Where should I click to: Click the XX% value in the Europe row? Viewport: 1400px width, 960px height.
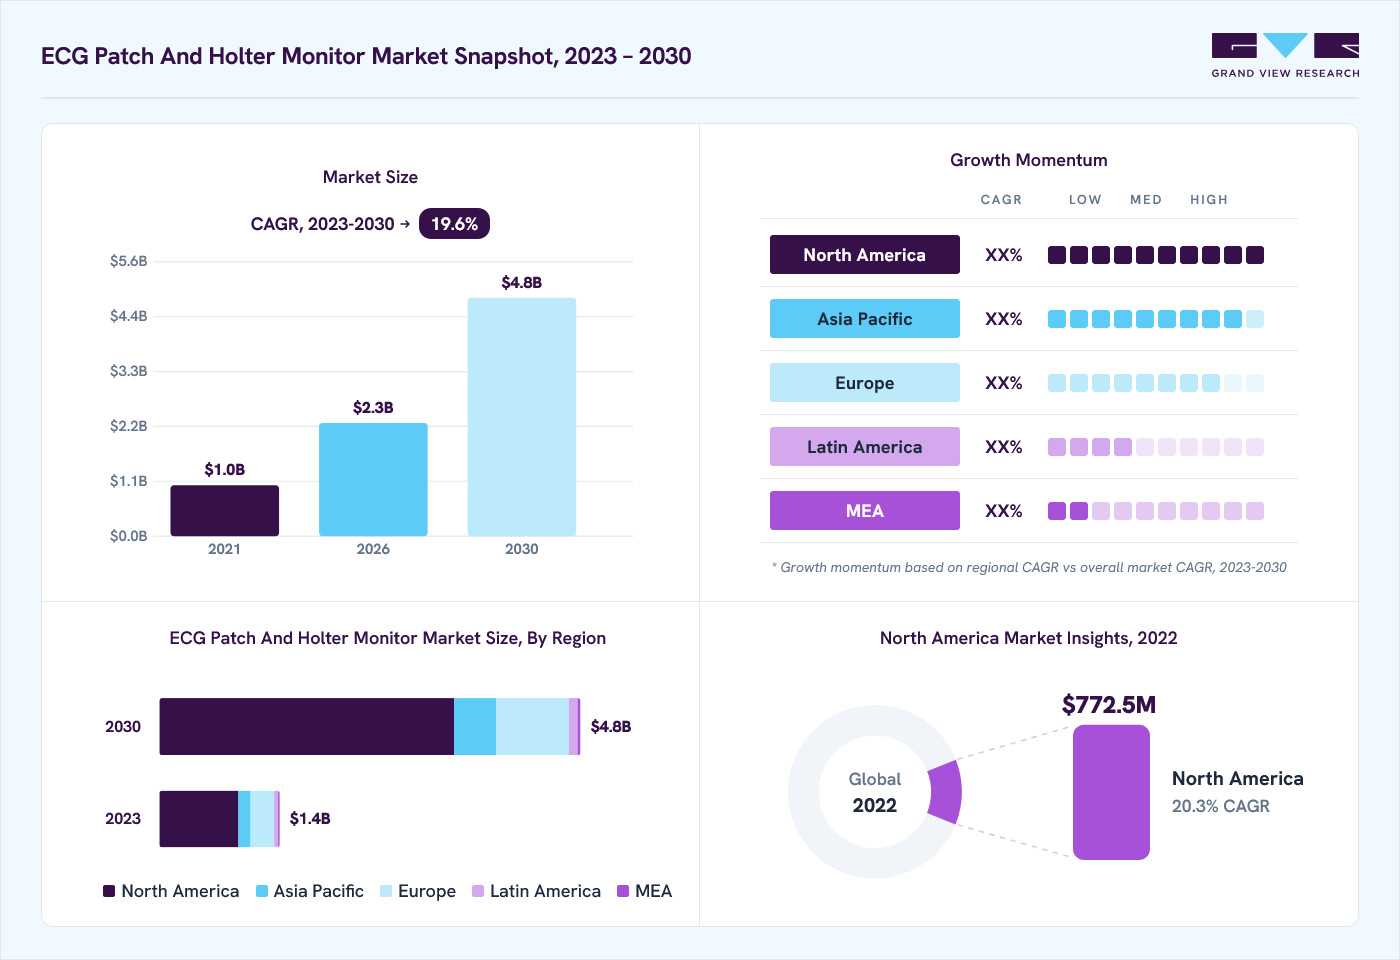pyautogui.click(x=1004, y=383)
